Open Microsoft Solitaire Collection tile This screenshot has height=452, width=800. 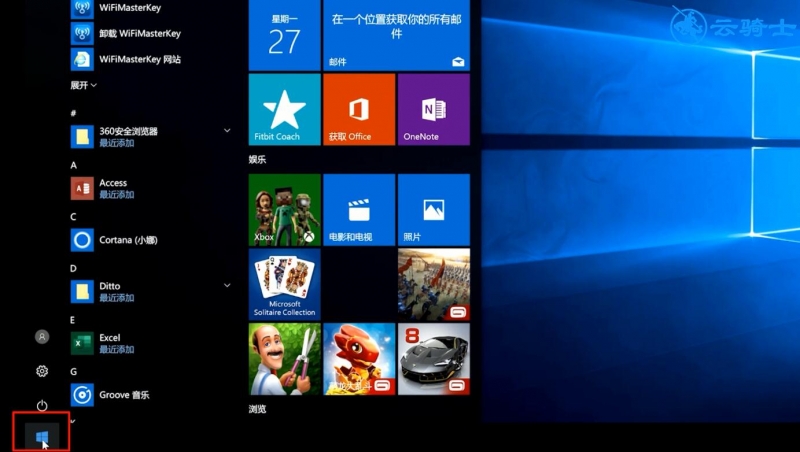tap(285, 285)
